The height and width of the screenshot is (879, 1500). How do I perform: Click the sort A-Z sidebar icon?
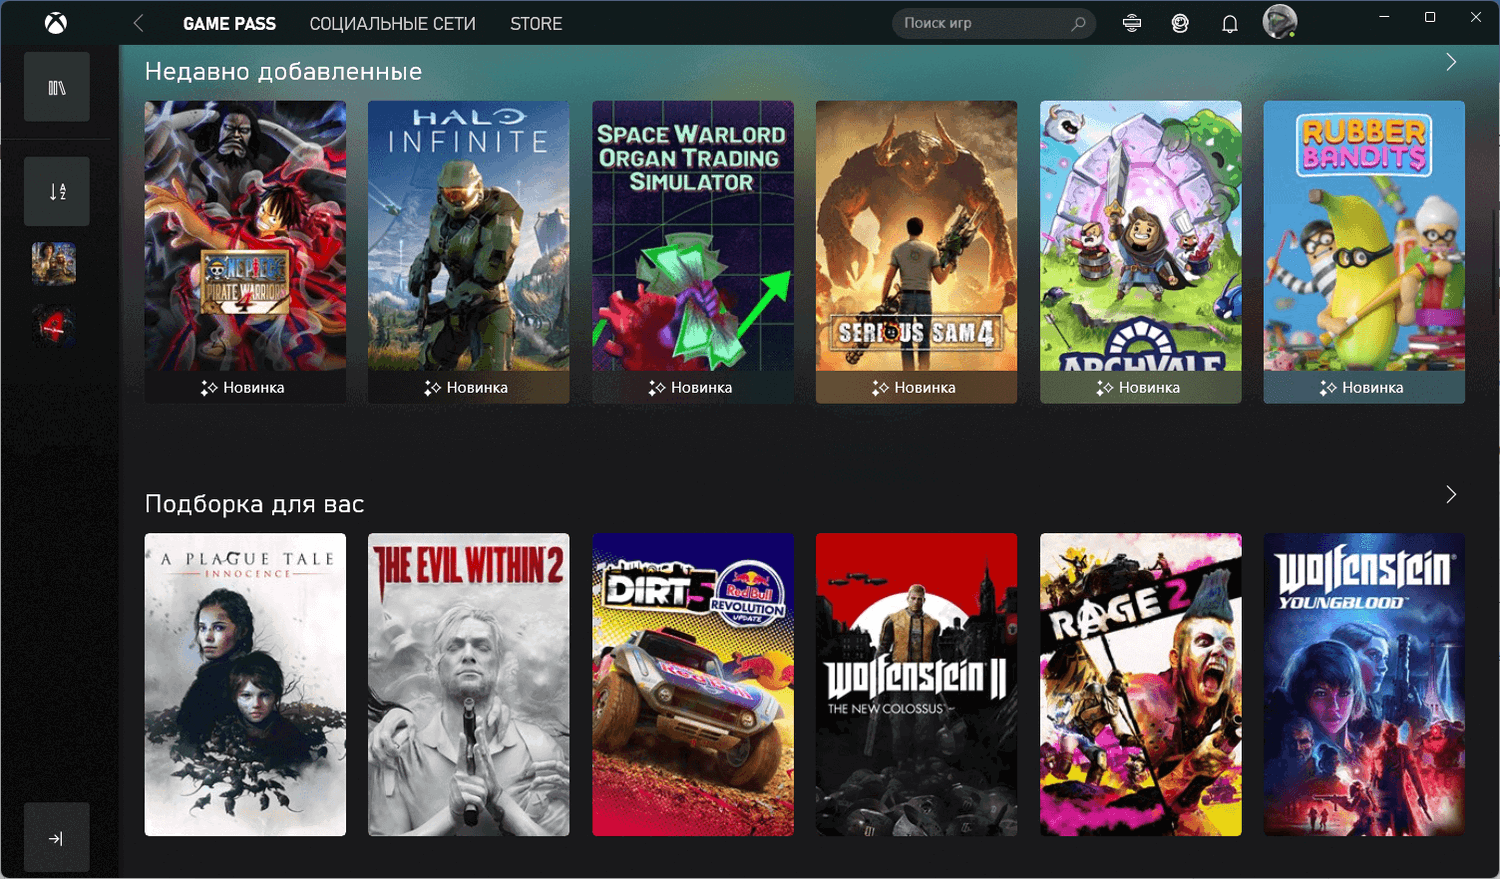point(57,191)
